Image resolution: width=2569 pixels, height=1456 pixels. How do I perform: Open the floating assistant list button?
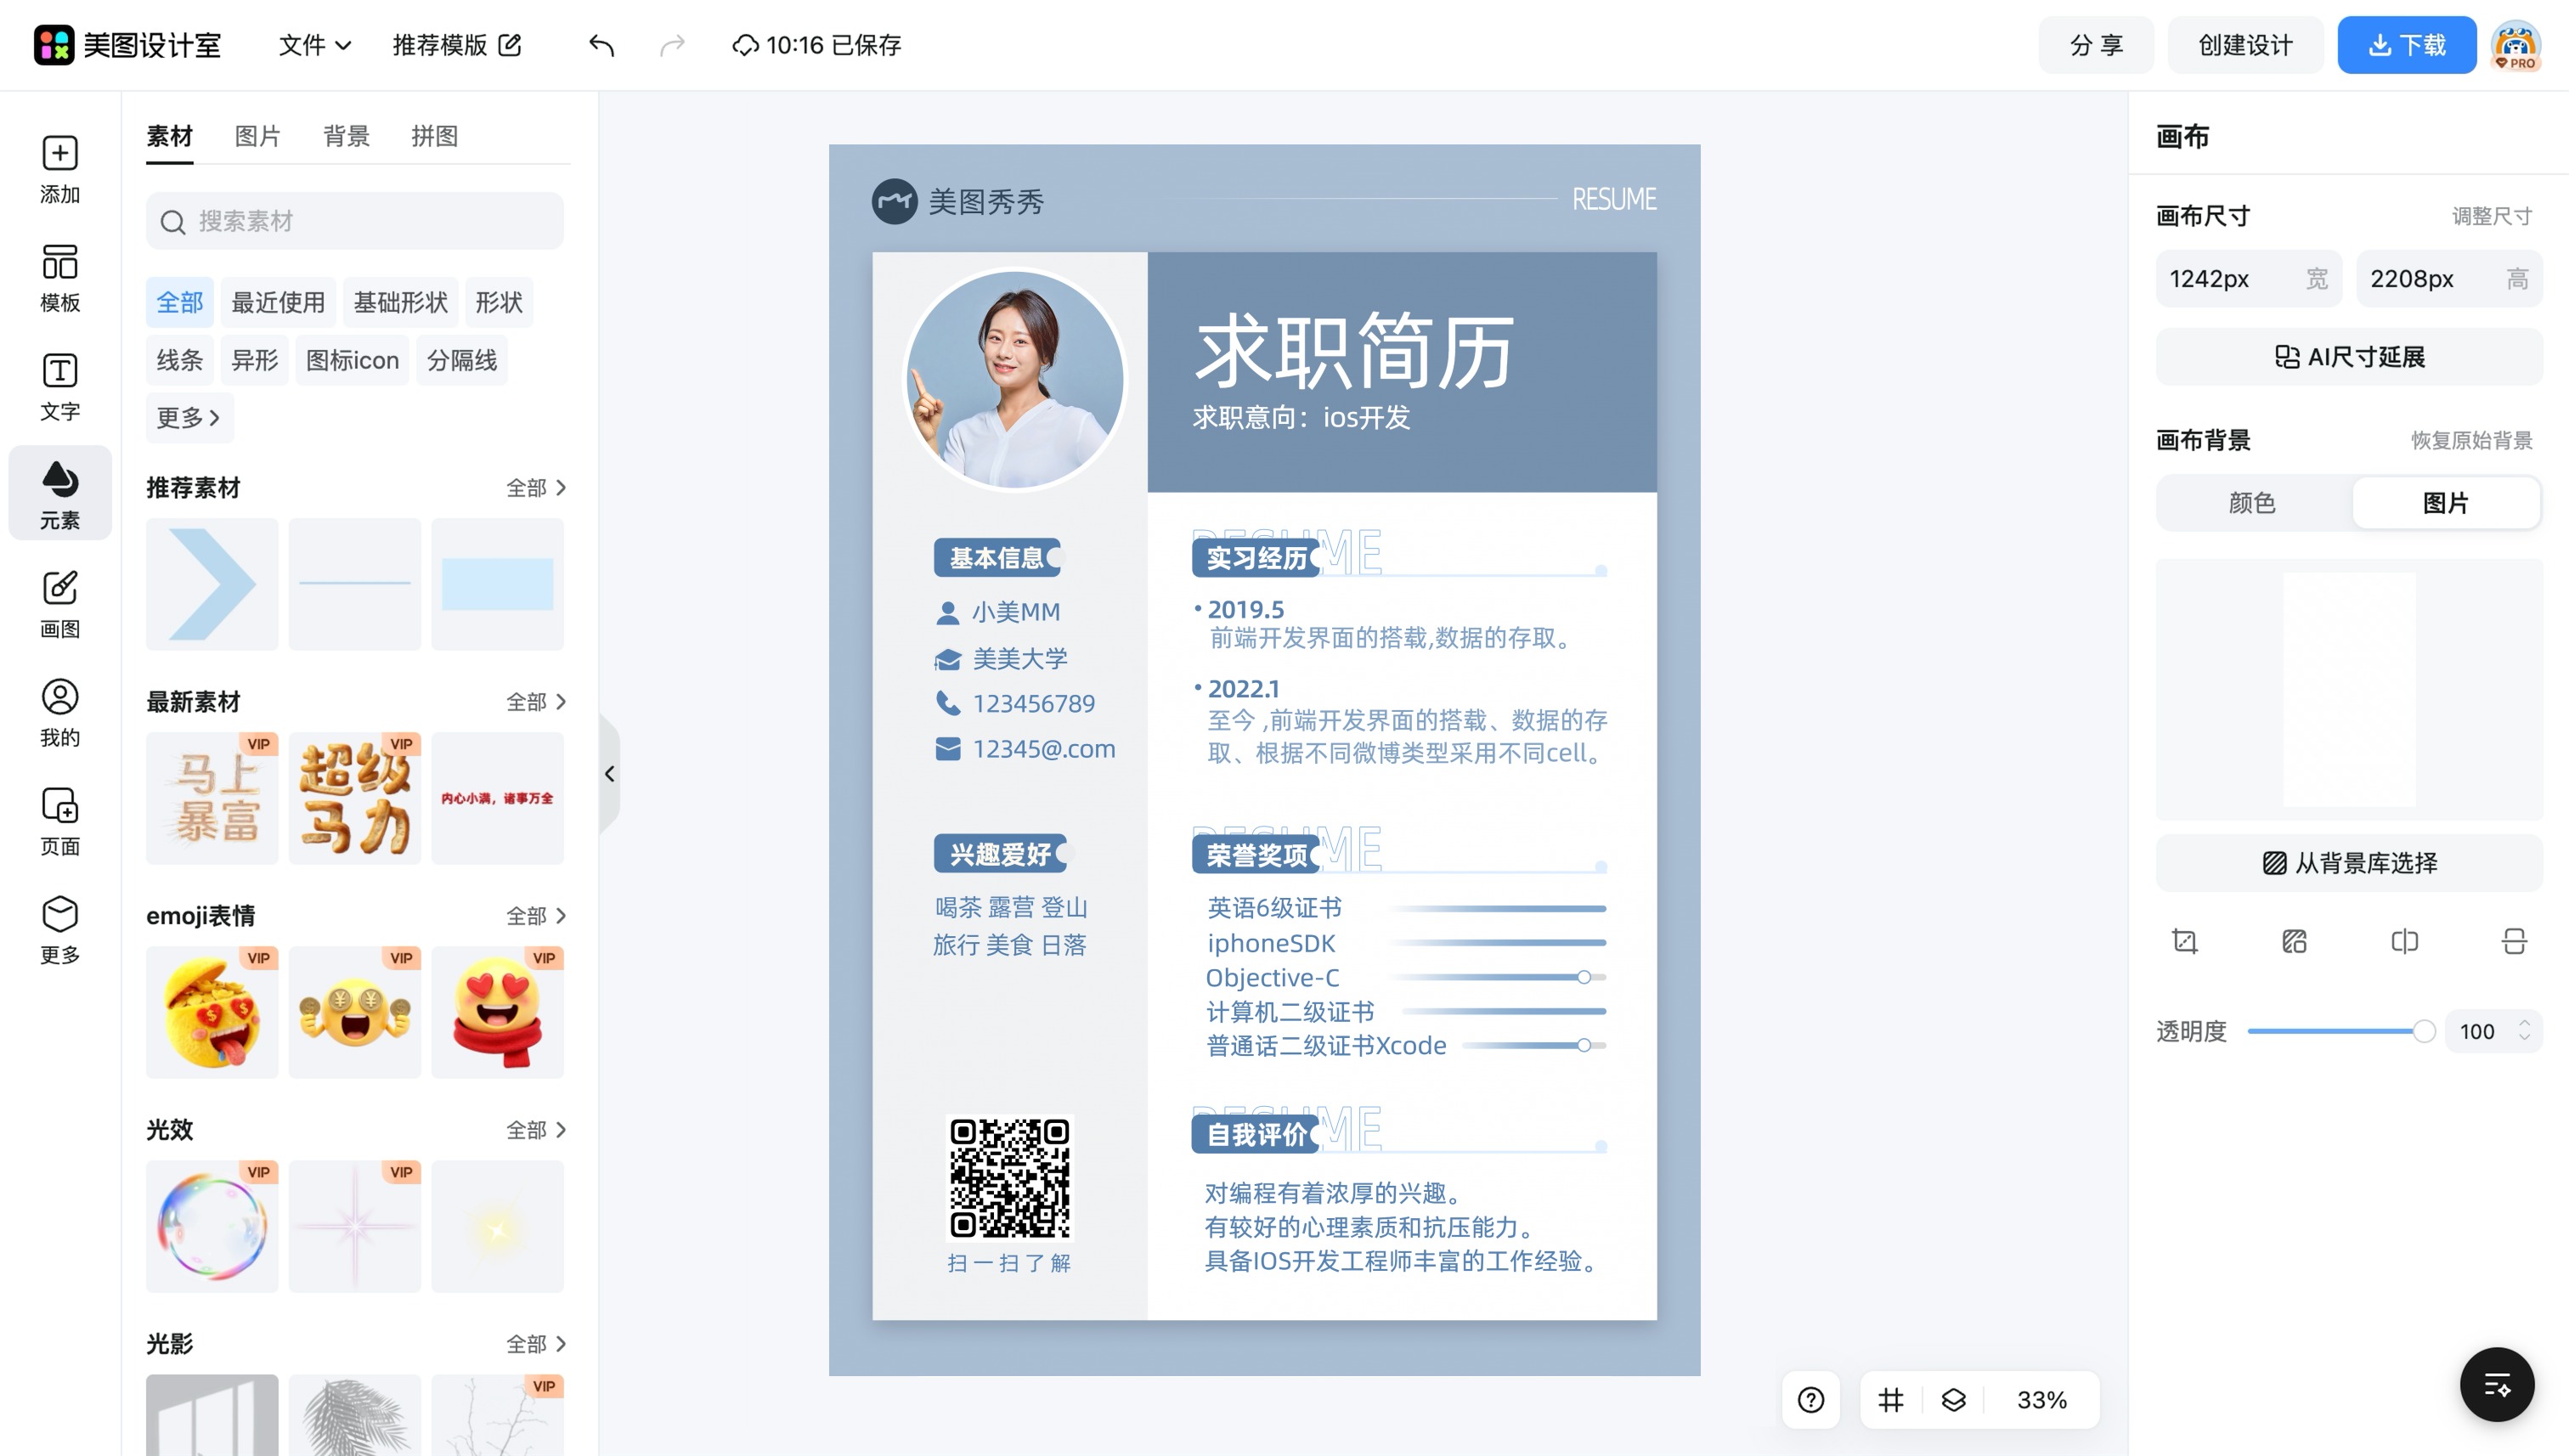pos(2497,1385)
